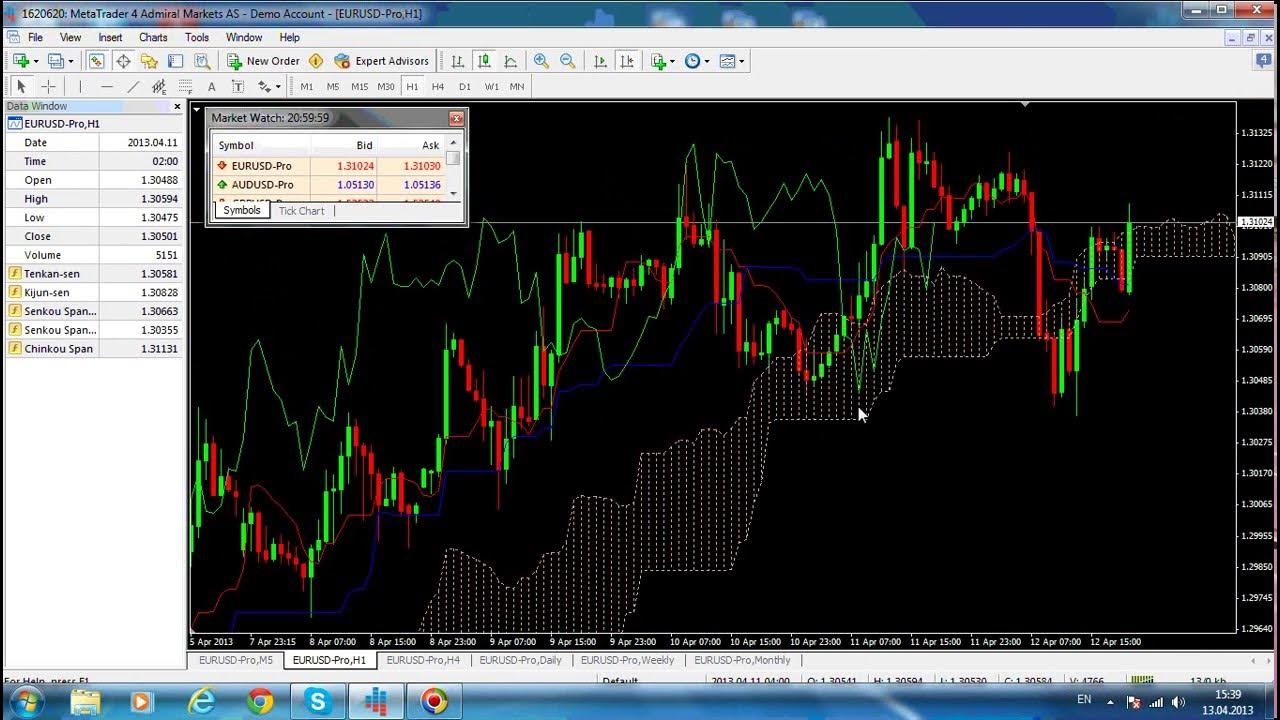
Task: Open the Strategy Tester icon
Action: pos(201,61)
